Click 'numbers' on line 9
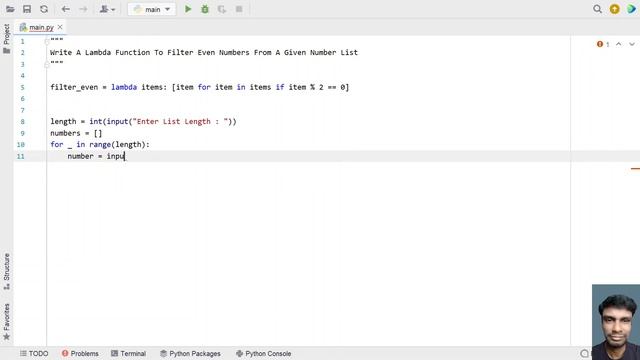Screen dimensions: 640x360 [x=65, y=133]
